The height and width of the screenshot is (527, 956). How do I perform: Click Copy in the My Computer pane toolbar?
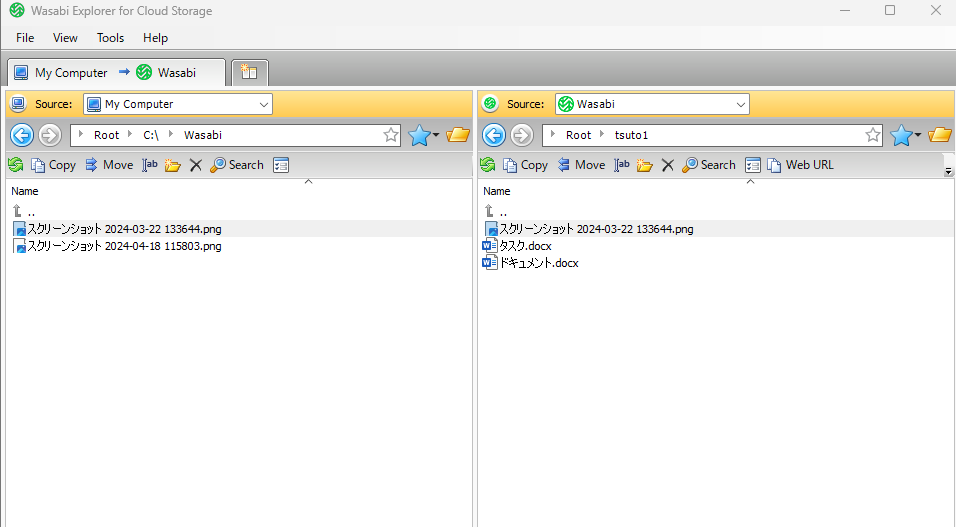coord(54,165)
